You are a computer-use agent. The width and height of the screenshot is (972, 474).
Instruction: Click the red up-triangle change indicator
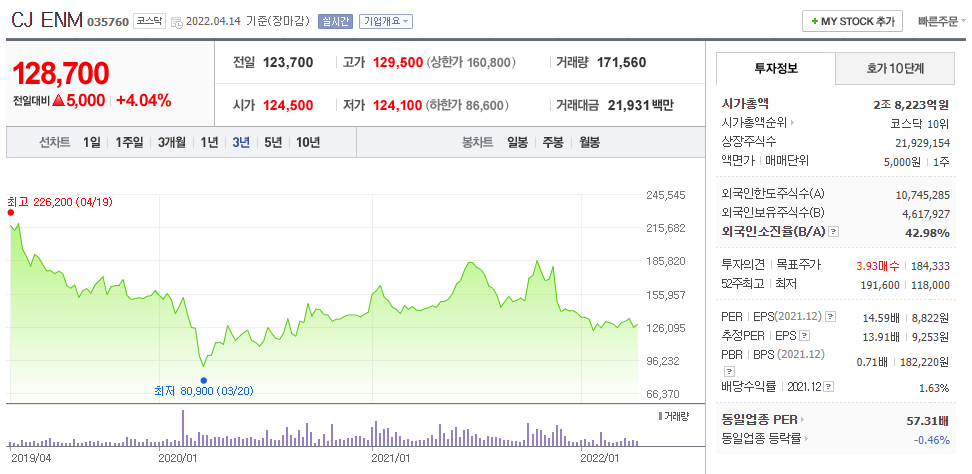coord(58,100)
